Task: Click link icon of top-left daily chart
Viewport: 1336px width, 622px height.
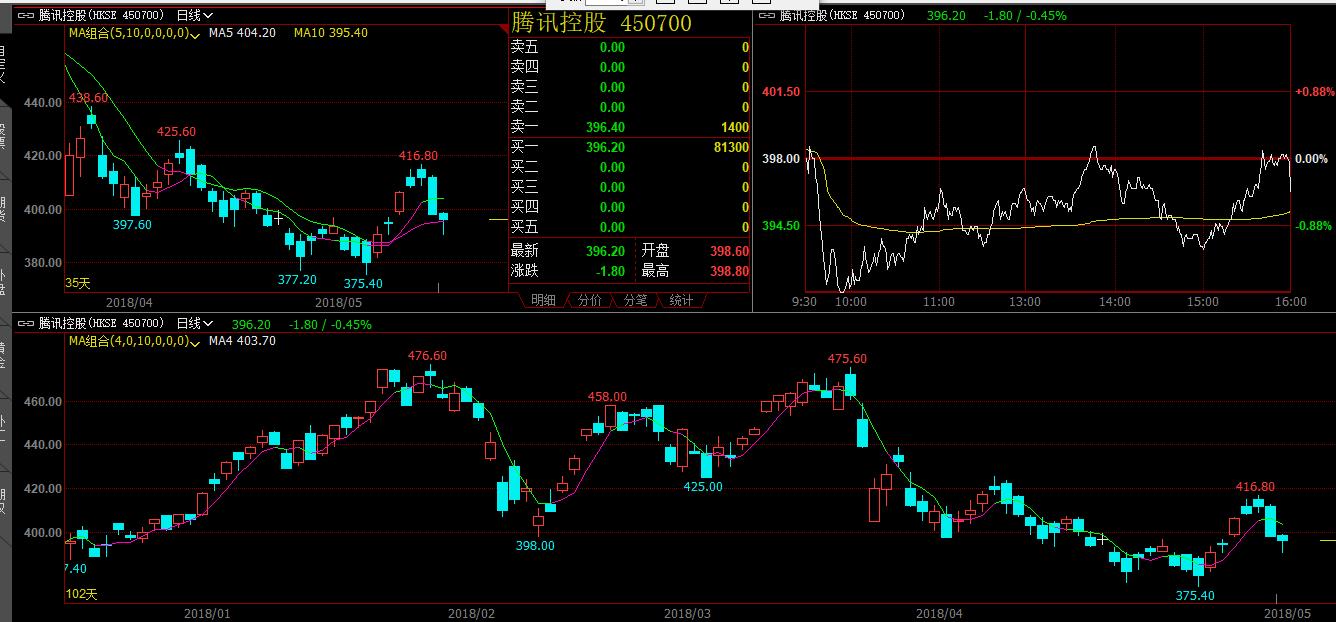Action: pos(26,16)
